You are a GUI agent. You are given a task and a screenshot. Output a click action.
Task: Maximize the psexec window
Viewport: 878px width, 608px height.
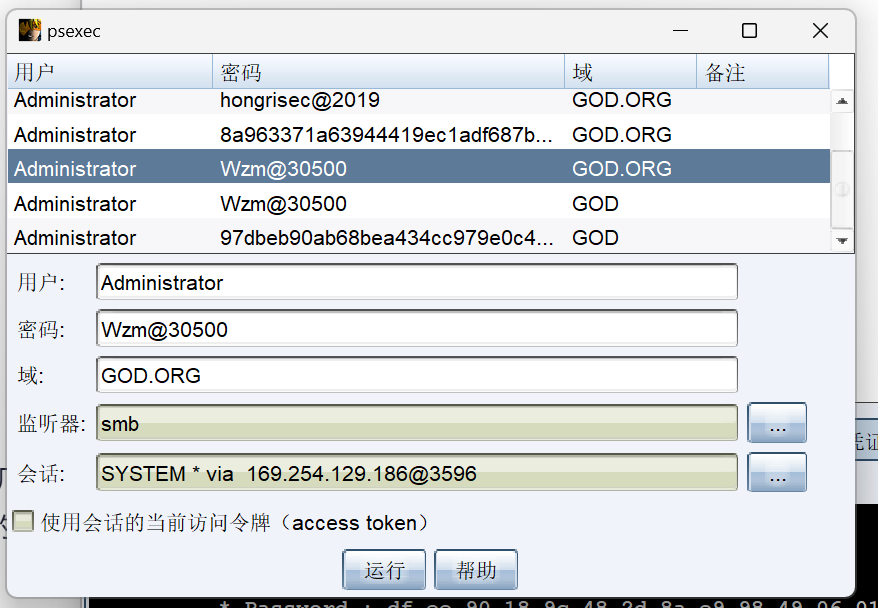pos(749,31)
